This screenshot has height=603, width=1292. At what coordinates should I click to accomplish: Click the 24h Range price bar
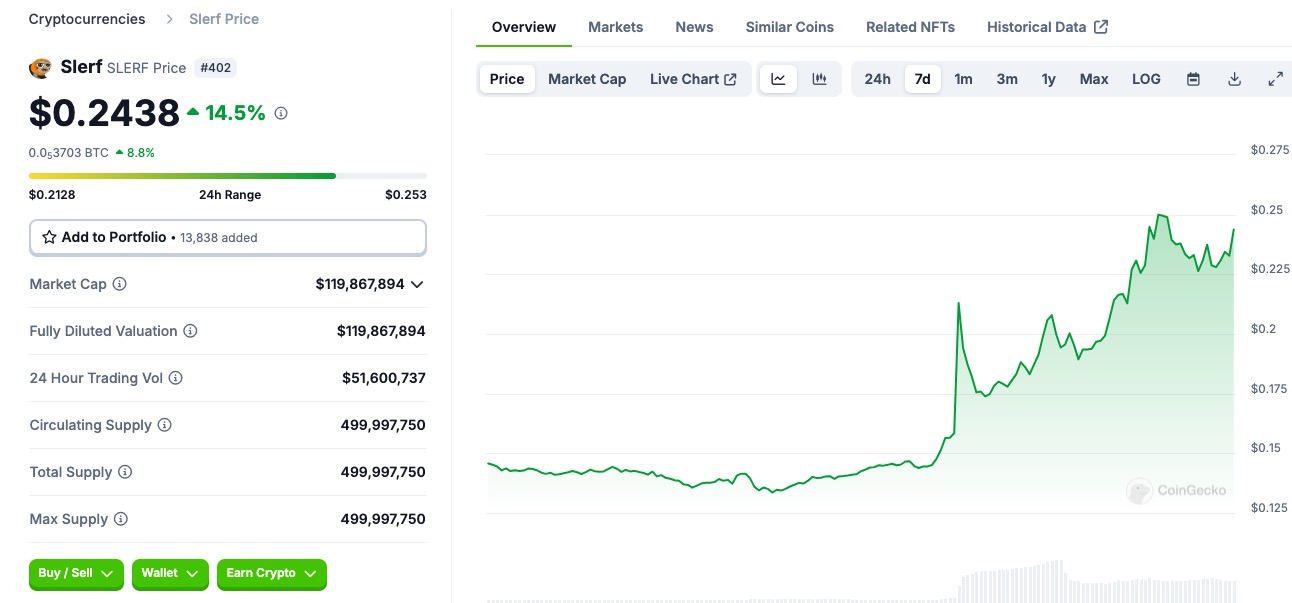coord(227,176)
